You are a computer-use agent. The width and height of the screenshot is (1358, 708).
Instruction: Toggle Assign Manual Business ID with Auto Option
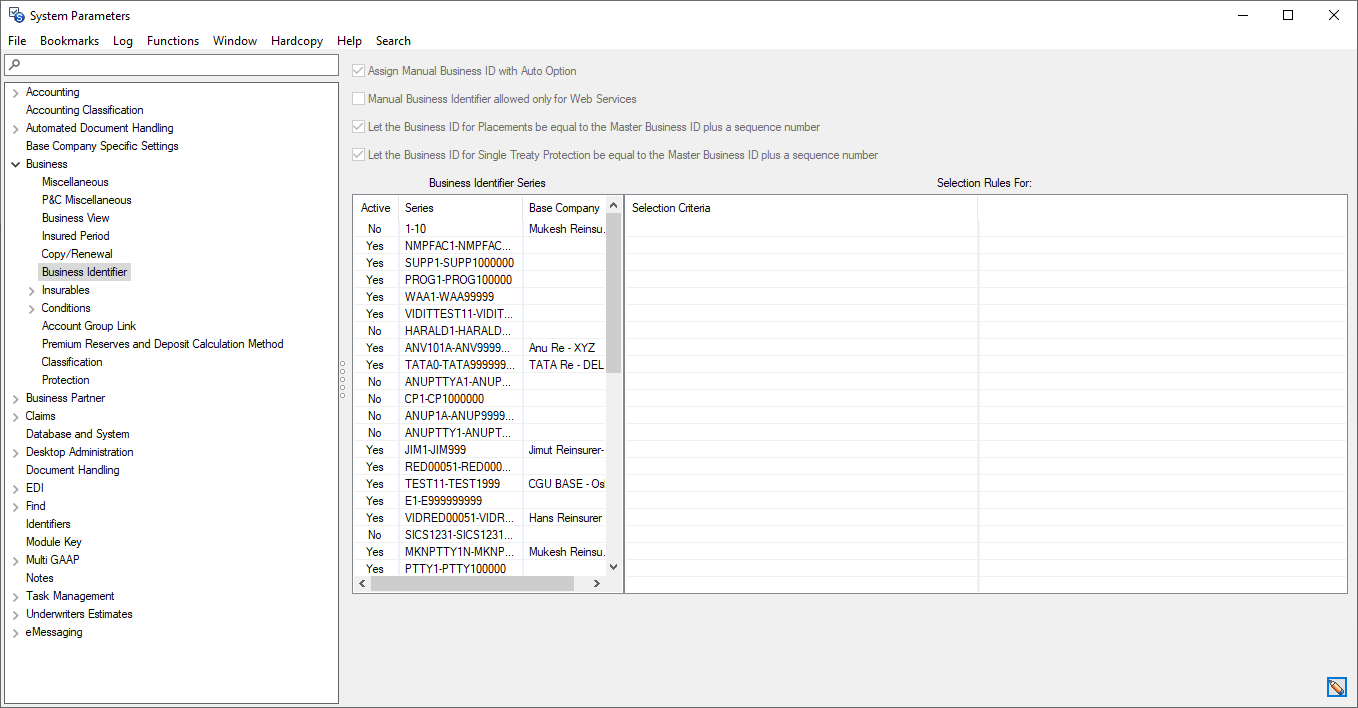[357, 71]
